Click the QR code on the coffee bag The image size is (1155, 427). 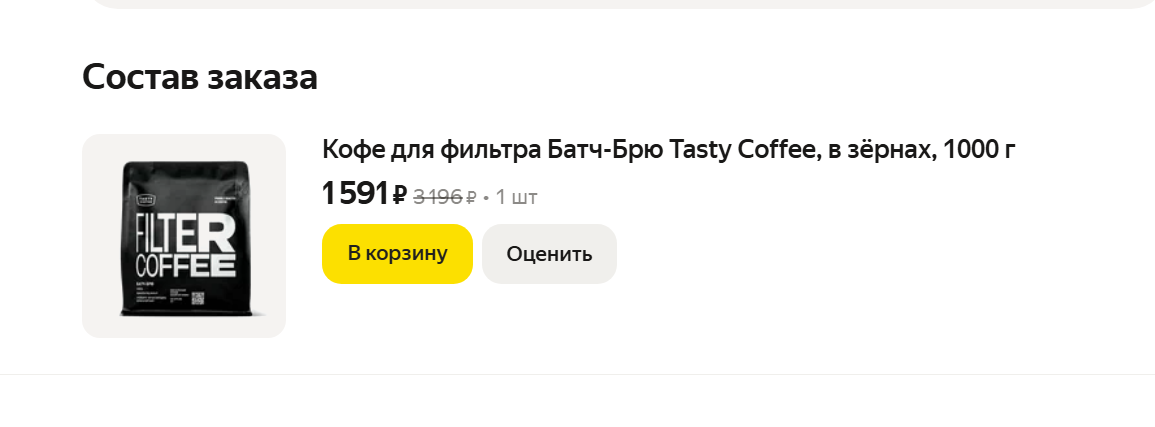click(x=198, y=296)
